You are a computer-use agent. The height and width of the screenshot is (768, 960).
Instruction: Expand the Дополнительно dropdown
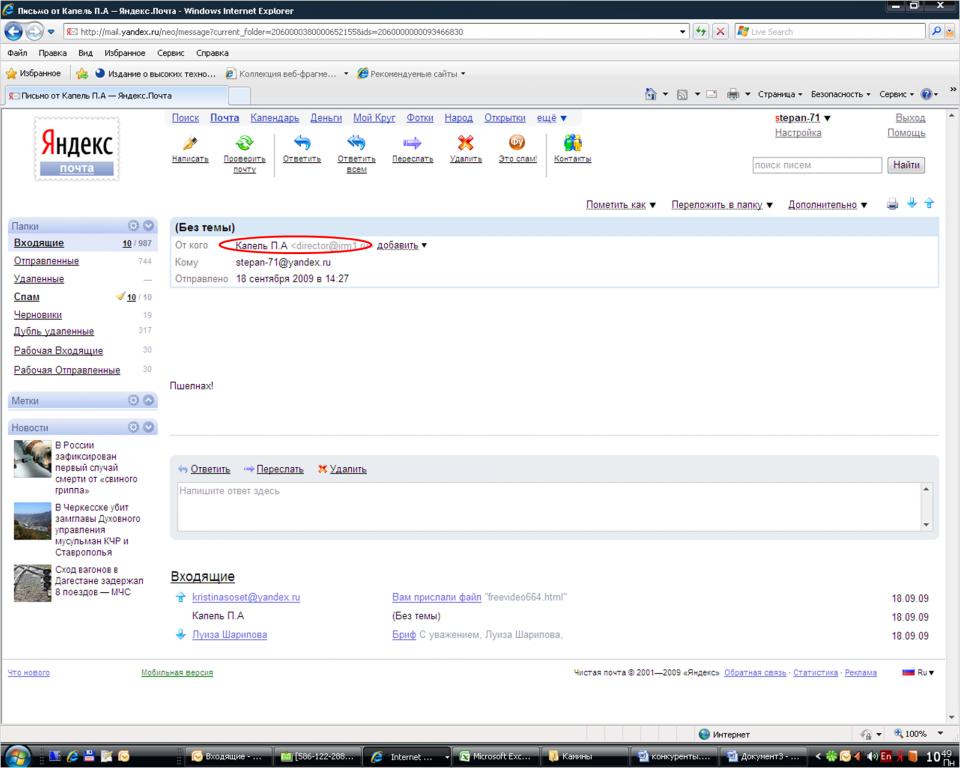pyautogui.click(x=828, y=205)
